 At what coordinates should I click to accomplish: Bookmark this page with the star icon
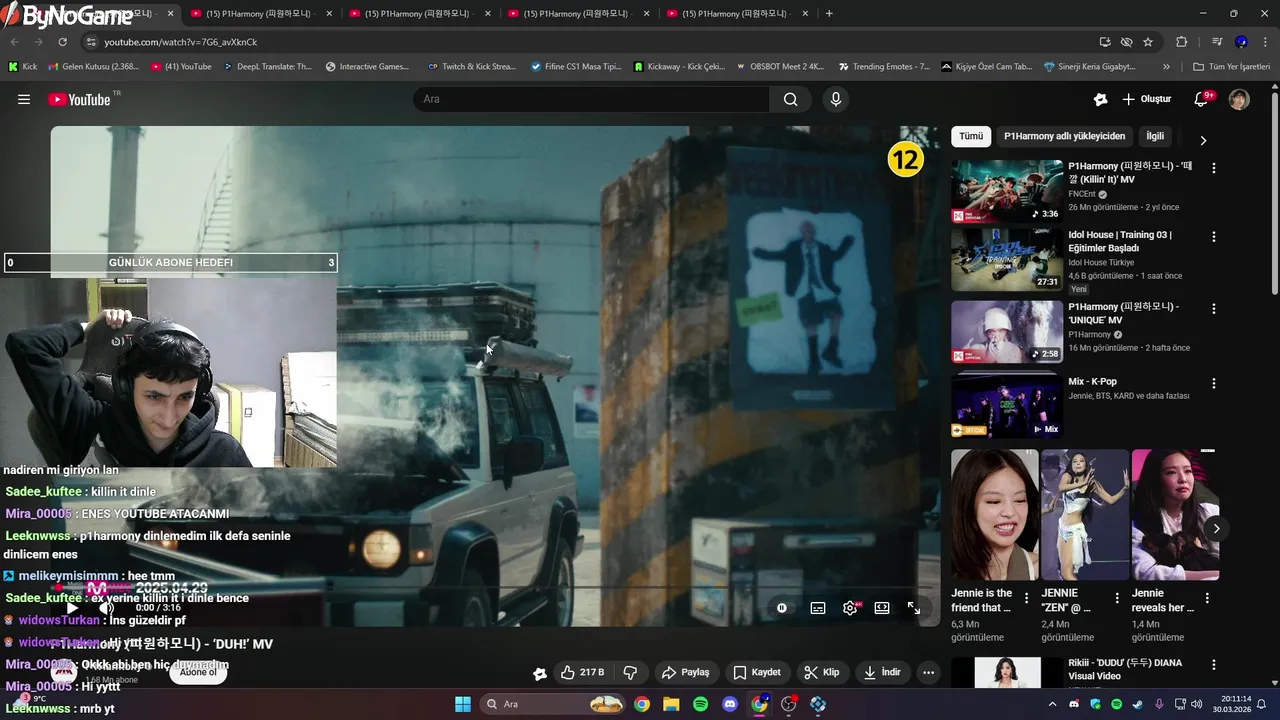1148,42
